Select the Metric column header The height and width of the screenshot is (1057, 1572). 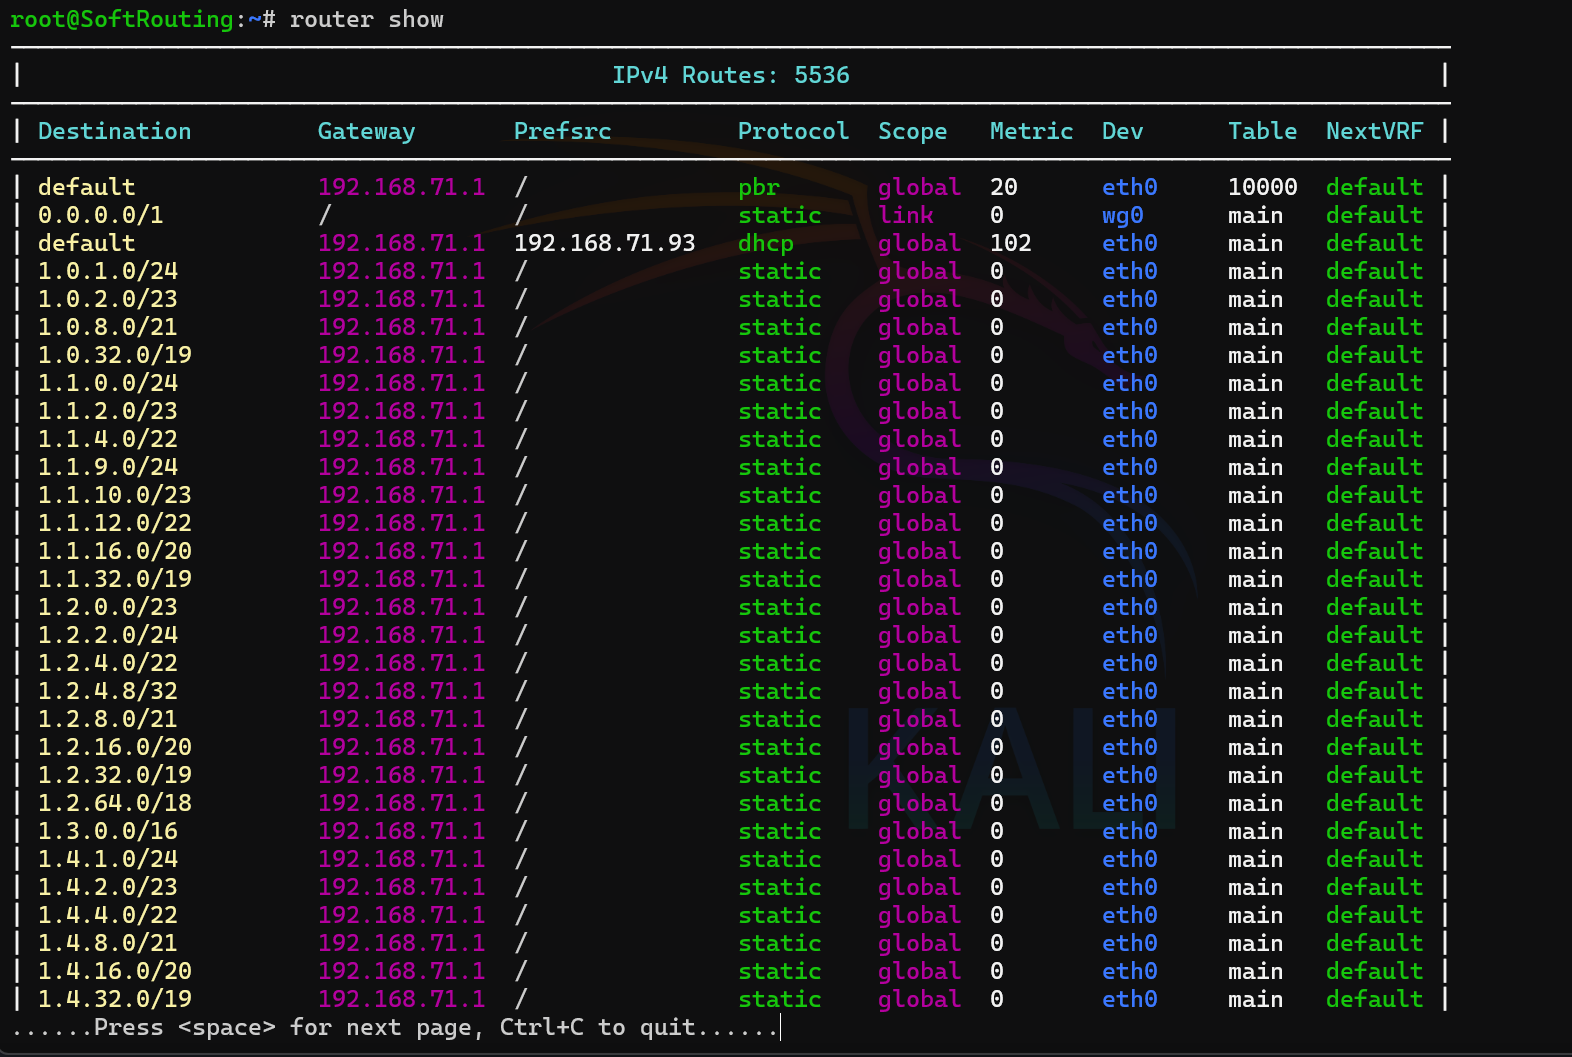click(1031, 131)
